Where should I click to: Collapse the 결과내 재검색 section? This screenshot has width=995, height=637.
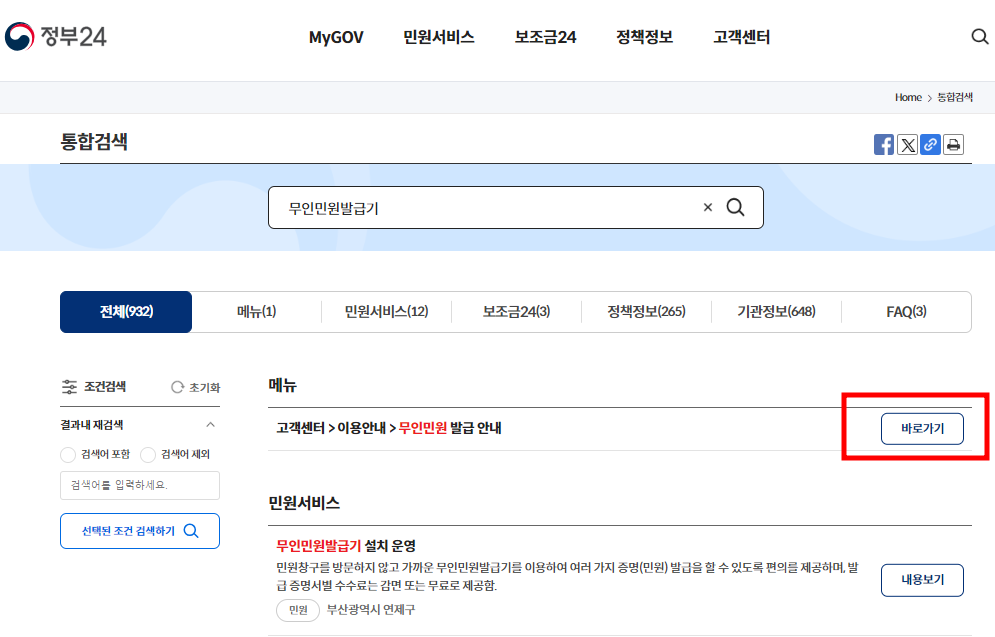click(x=211, y=423)
